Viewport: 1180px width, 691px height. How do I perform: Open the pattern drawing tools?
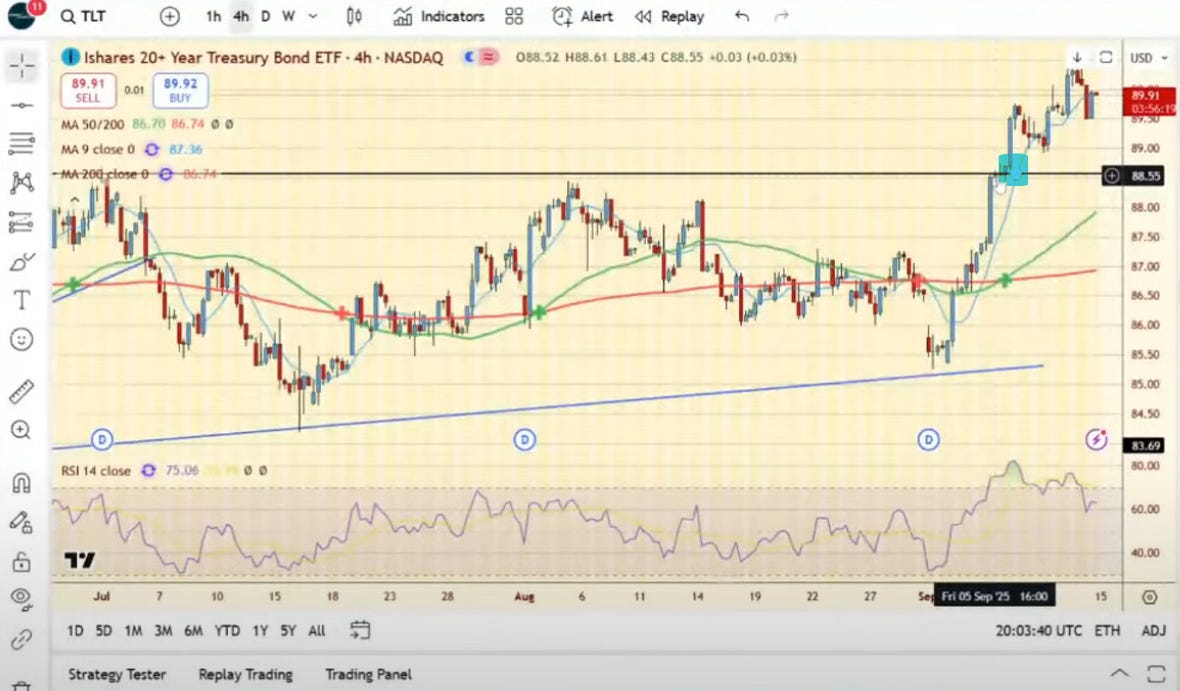click(x=22, y=182)
